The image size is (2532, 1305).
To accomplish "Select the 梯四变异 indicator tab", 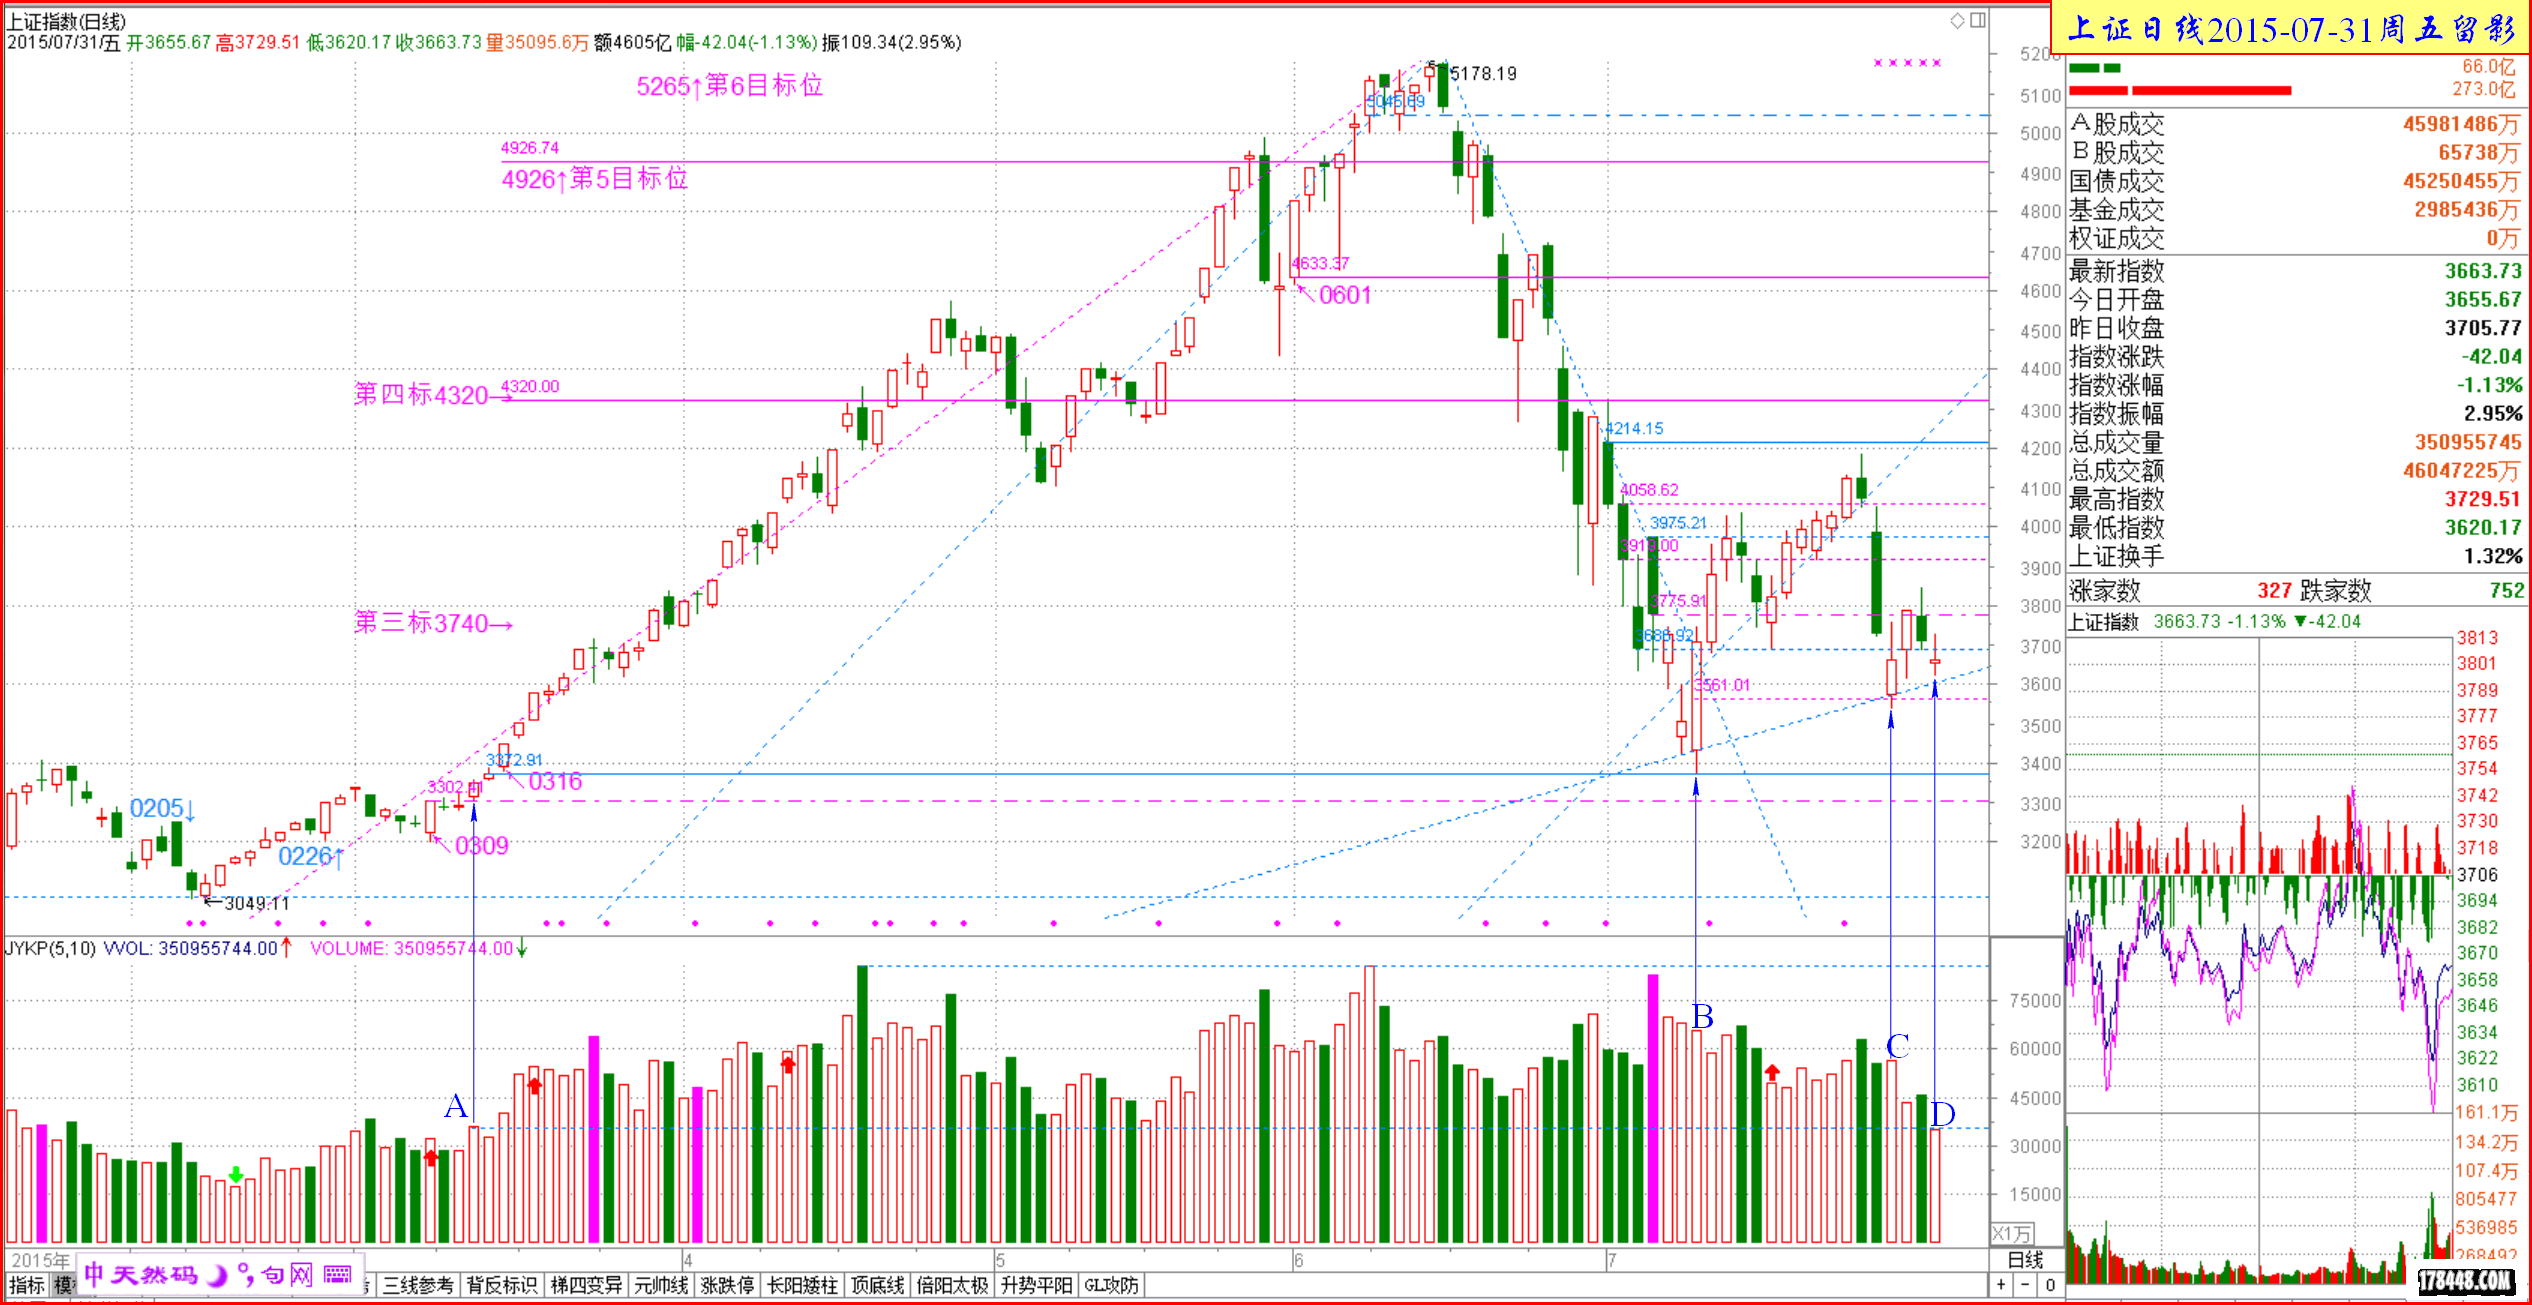I will click(x=586, y=1285).
